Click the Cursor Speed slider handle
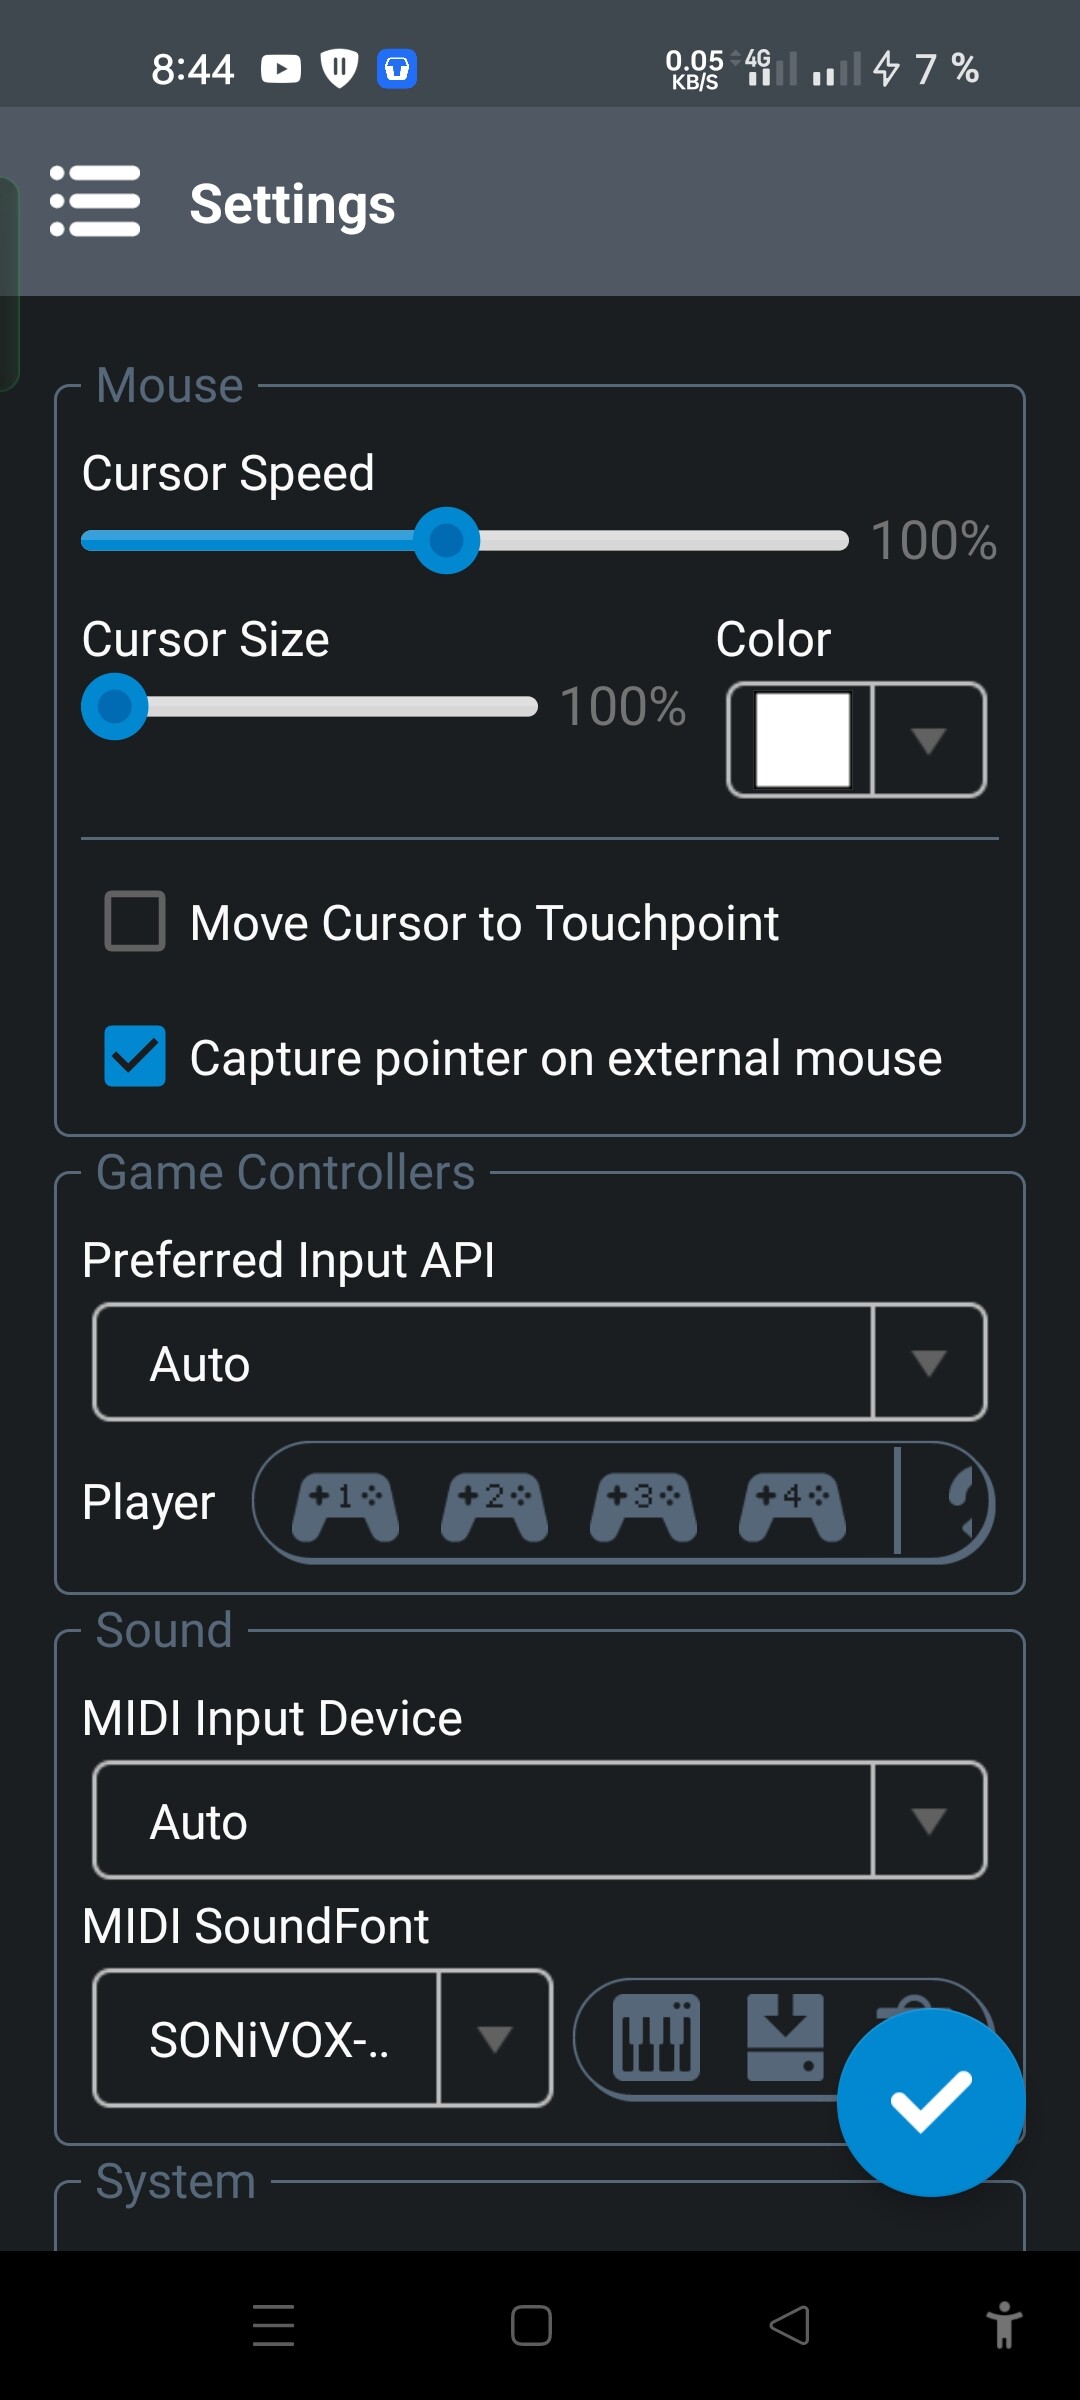1080x2400 pixels. [x=446, y=540]
